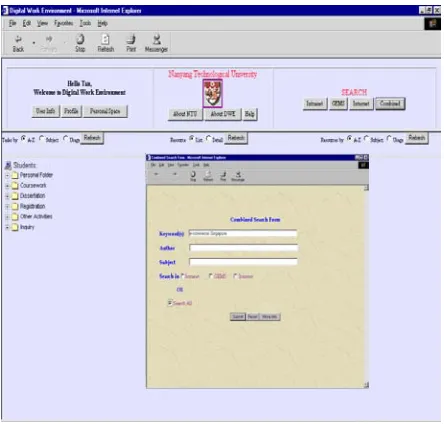This screenshot has width=444, height=424.
Task: Click the Internet Explorer logo in the main window
Action: tap(432, 24)
